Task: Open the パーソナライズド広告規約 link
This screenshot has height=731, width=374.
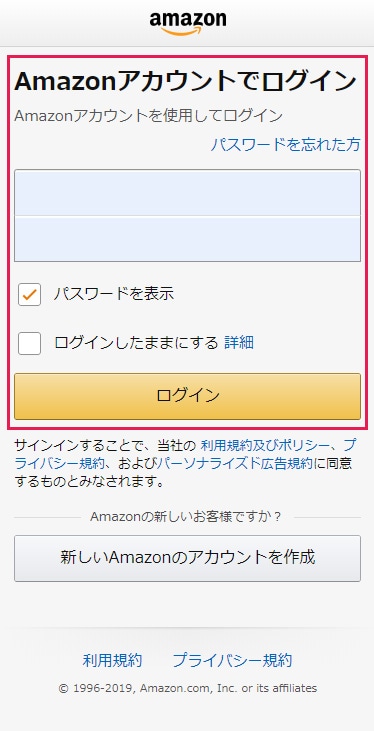Action: (235, 464)
